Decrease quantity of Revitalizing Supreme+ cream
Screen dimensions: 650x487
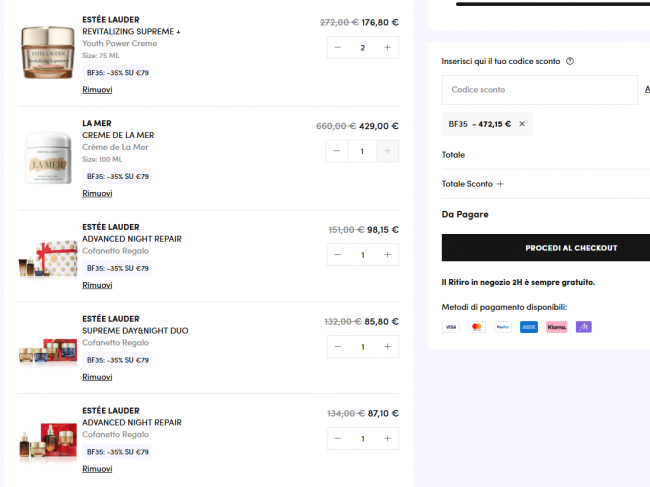(x=338, y=47)
